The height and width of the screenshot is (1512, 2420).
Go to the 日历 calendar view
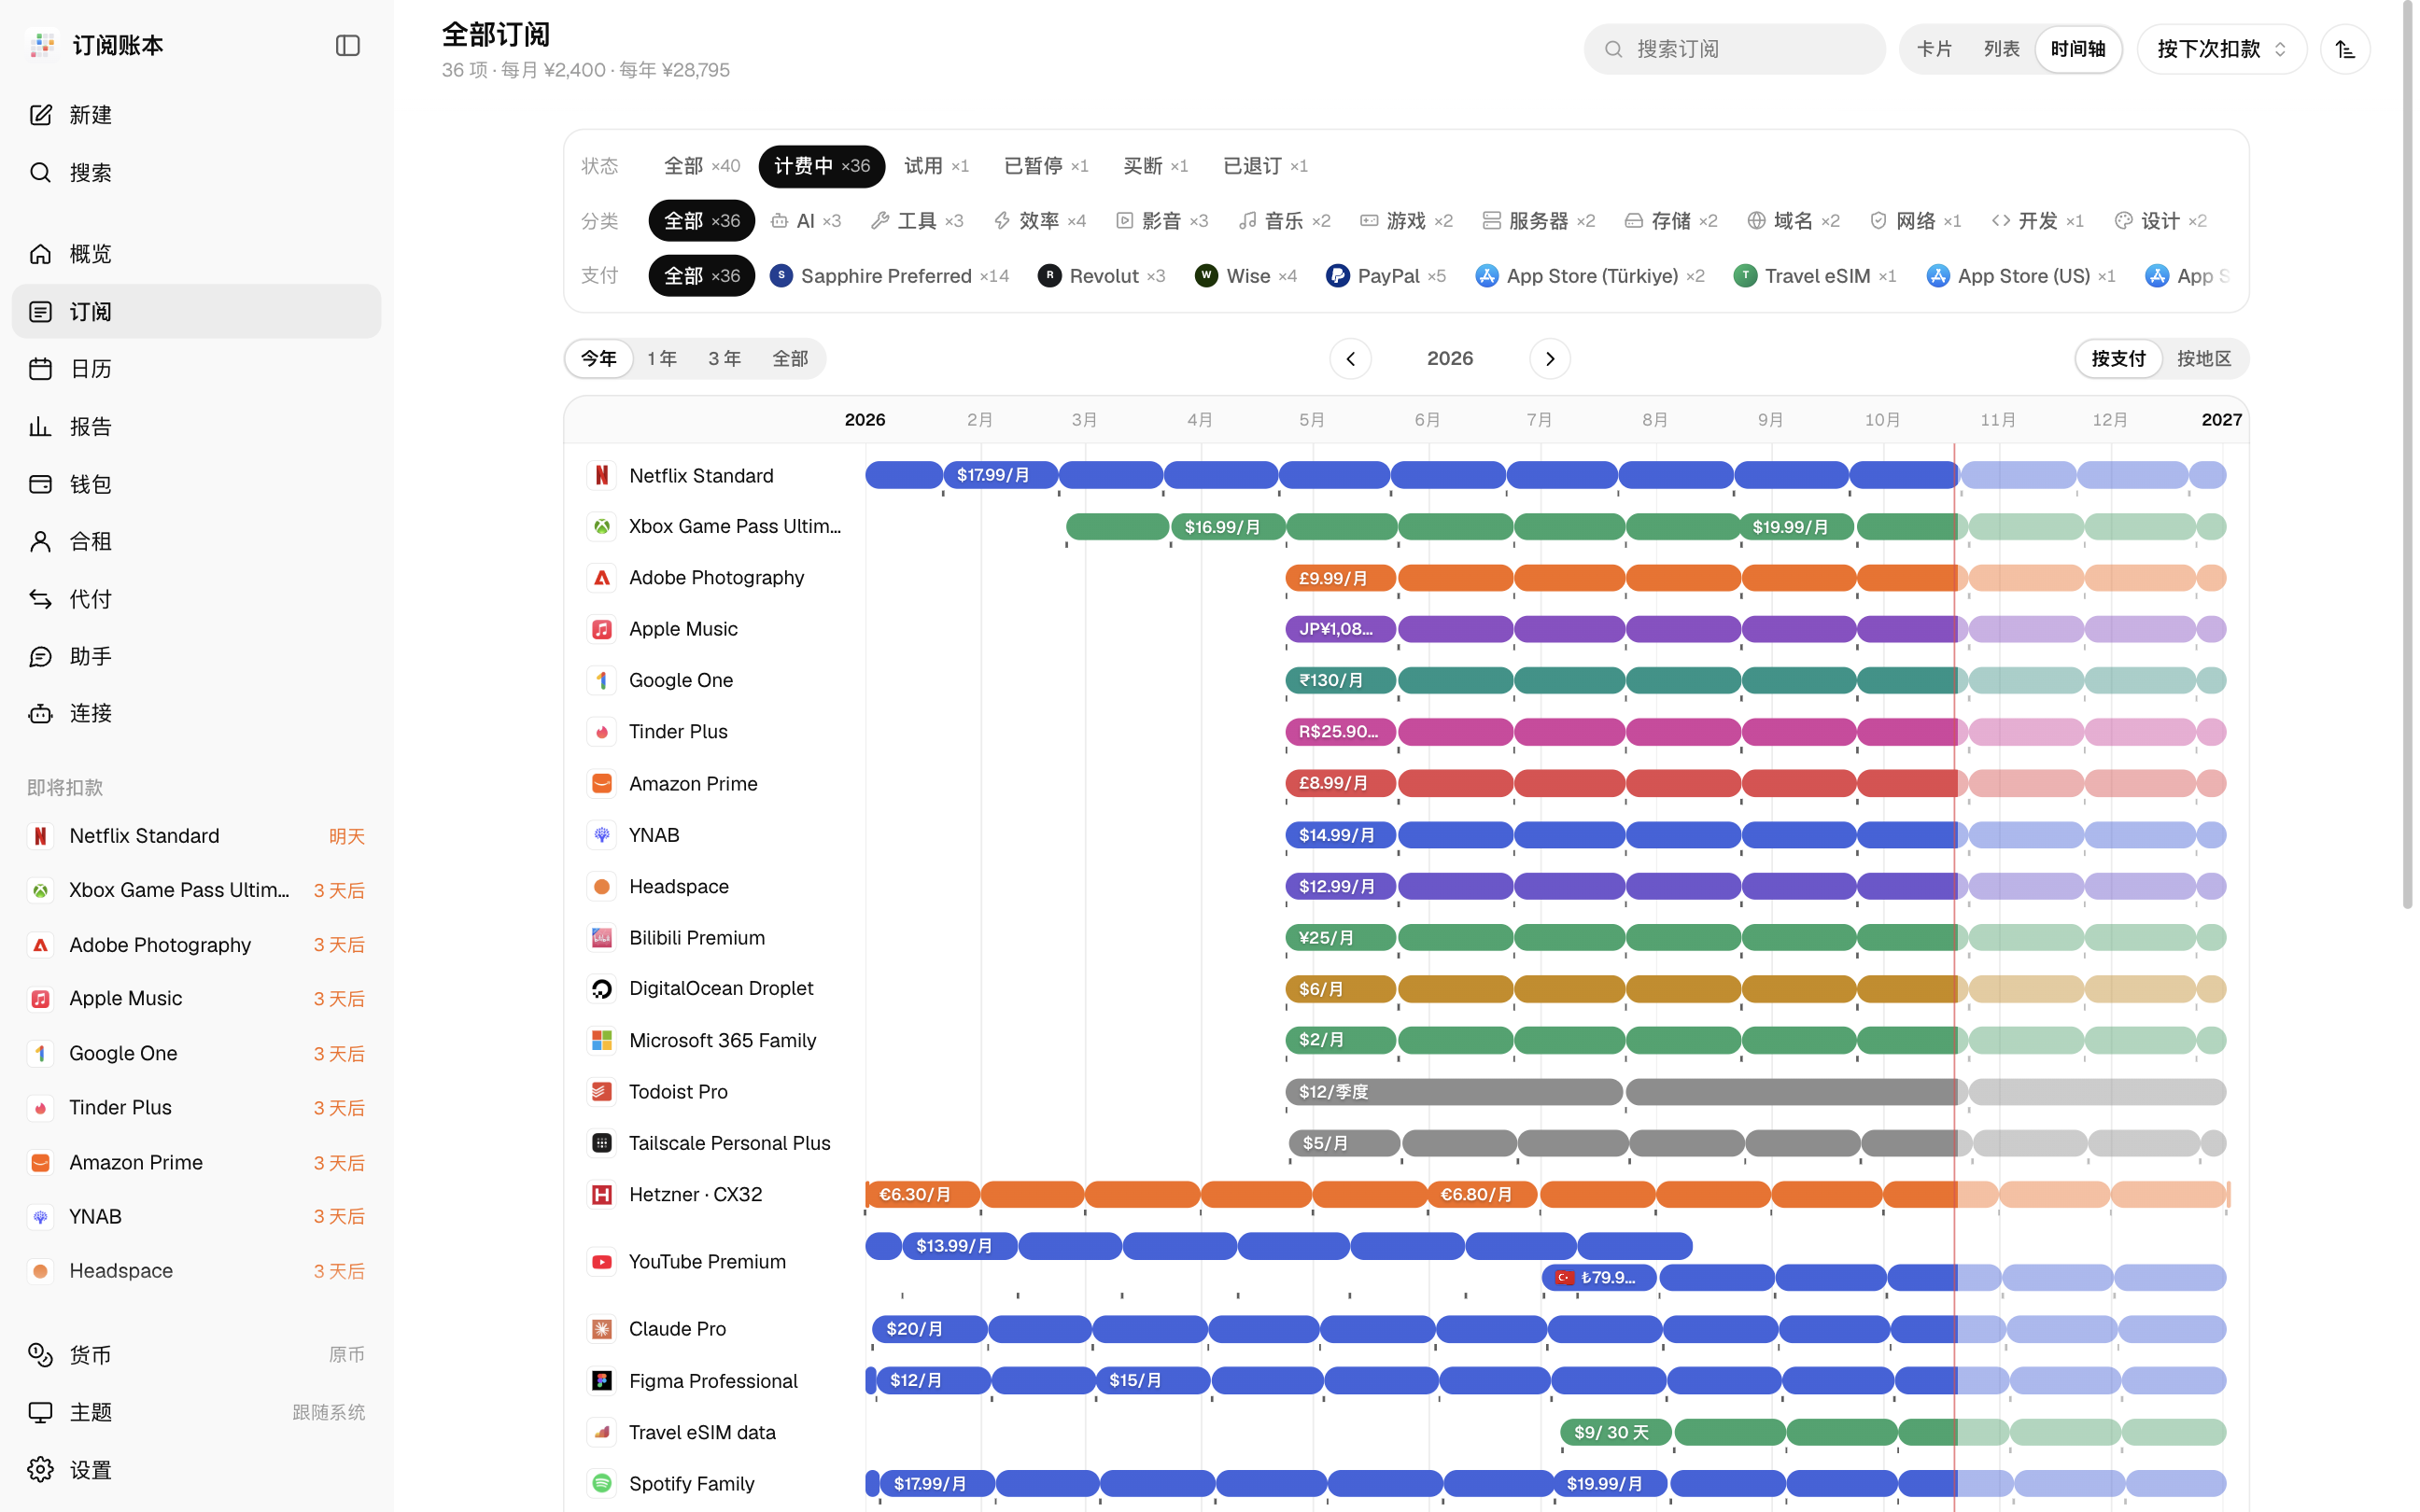196,369
